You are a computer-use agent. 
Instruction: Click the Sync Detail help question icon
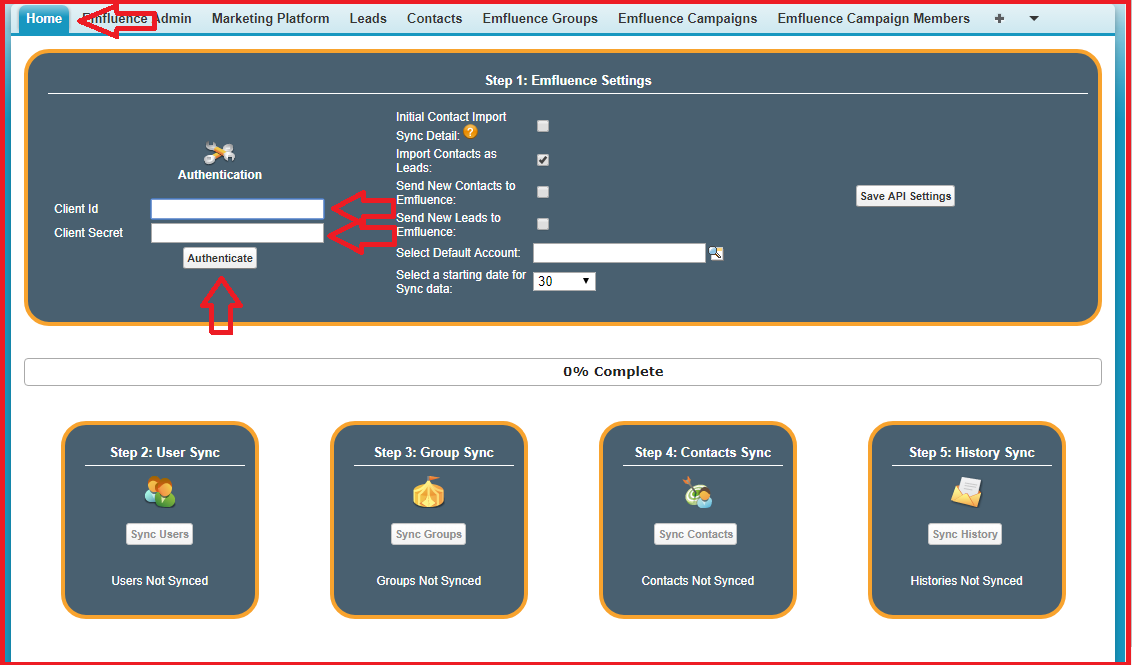470,132
